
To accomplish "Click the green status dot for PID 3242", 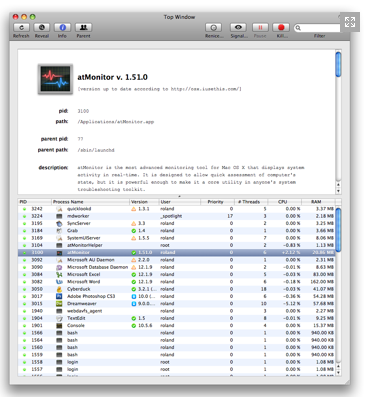I will pyautogui.click(x=24, y=209).
